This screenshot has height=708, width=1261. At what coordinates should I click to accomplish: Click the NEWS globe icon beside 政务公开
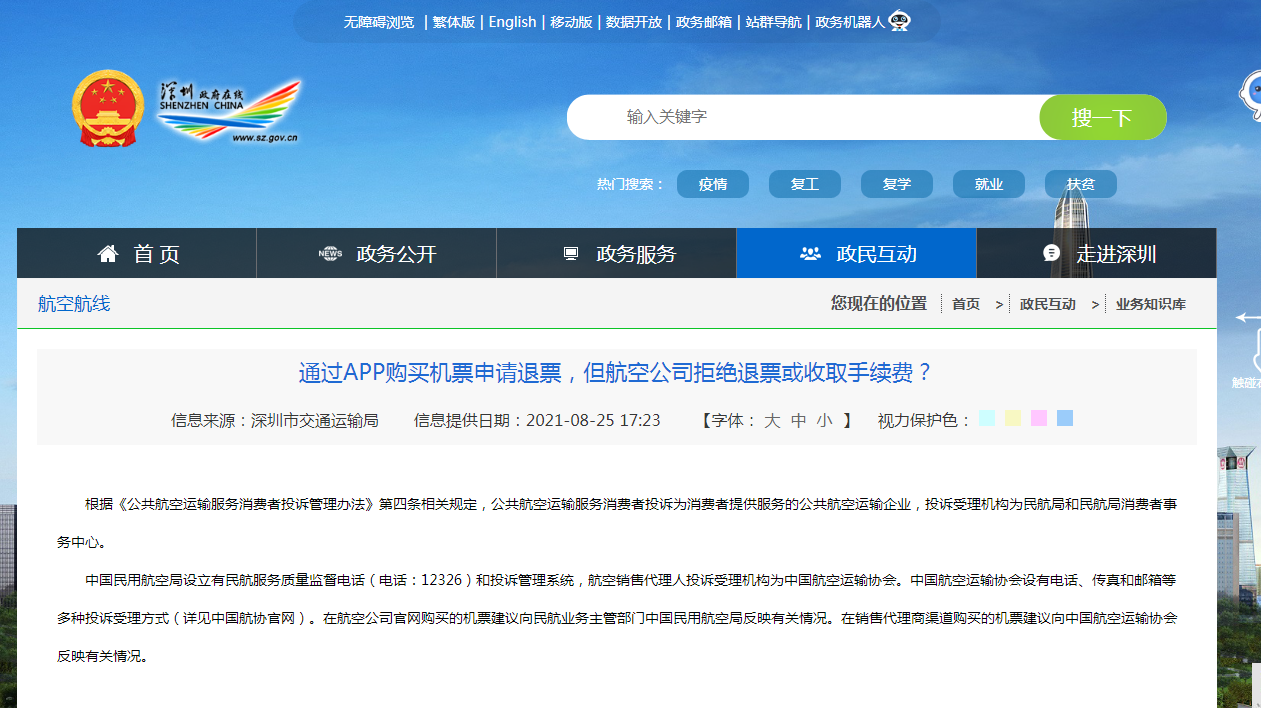[330, 254]
